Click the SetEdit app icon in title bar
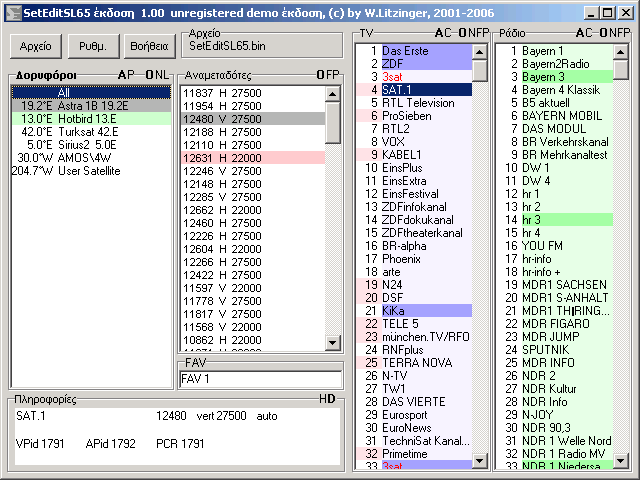This screenshot has width=640, height=480. point(13,13)
